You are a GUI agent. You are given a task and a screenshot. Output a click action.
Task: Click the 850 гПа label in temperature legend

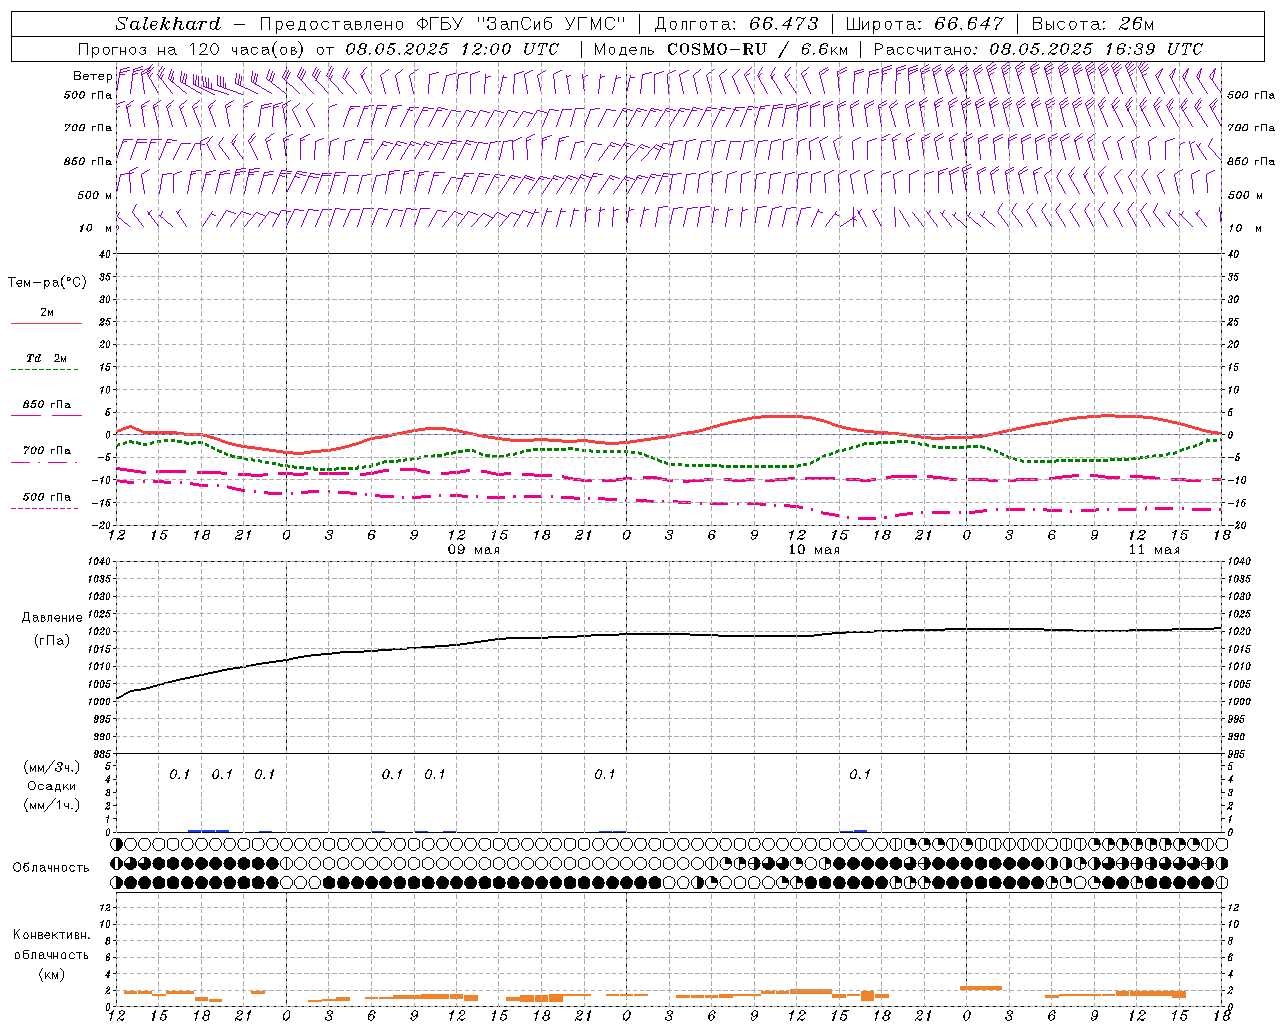(47, 405)
